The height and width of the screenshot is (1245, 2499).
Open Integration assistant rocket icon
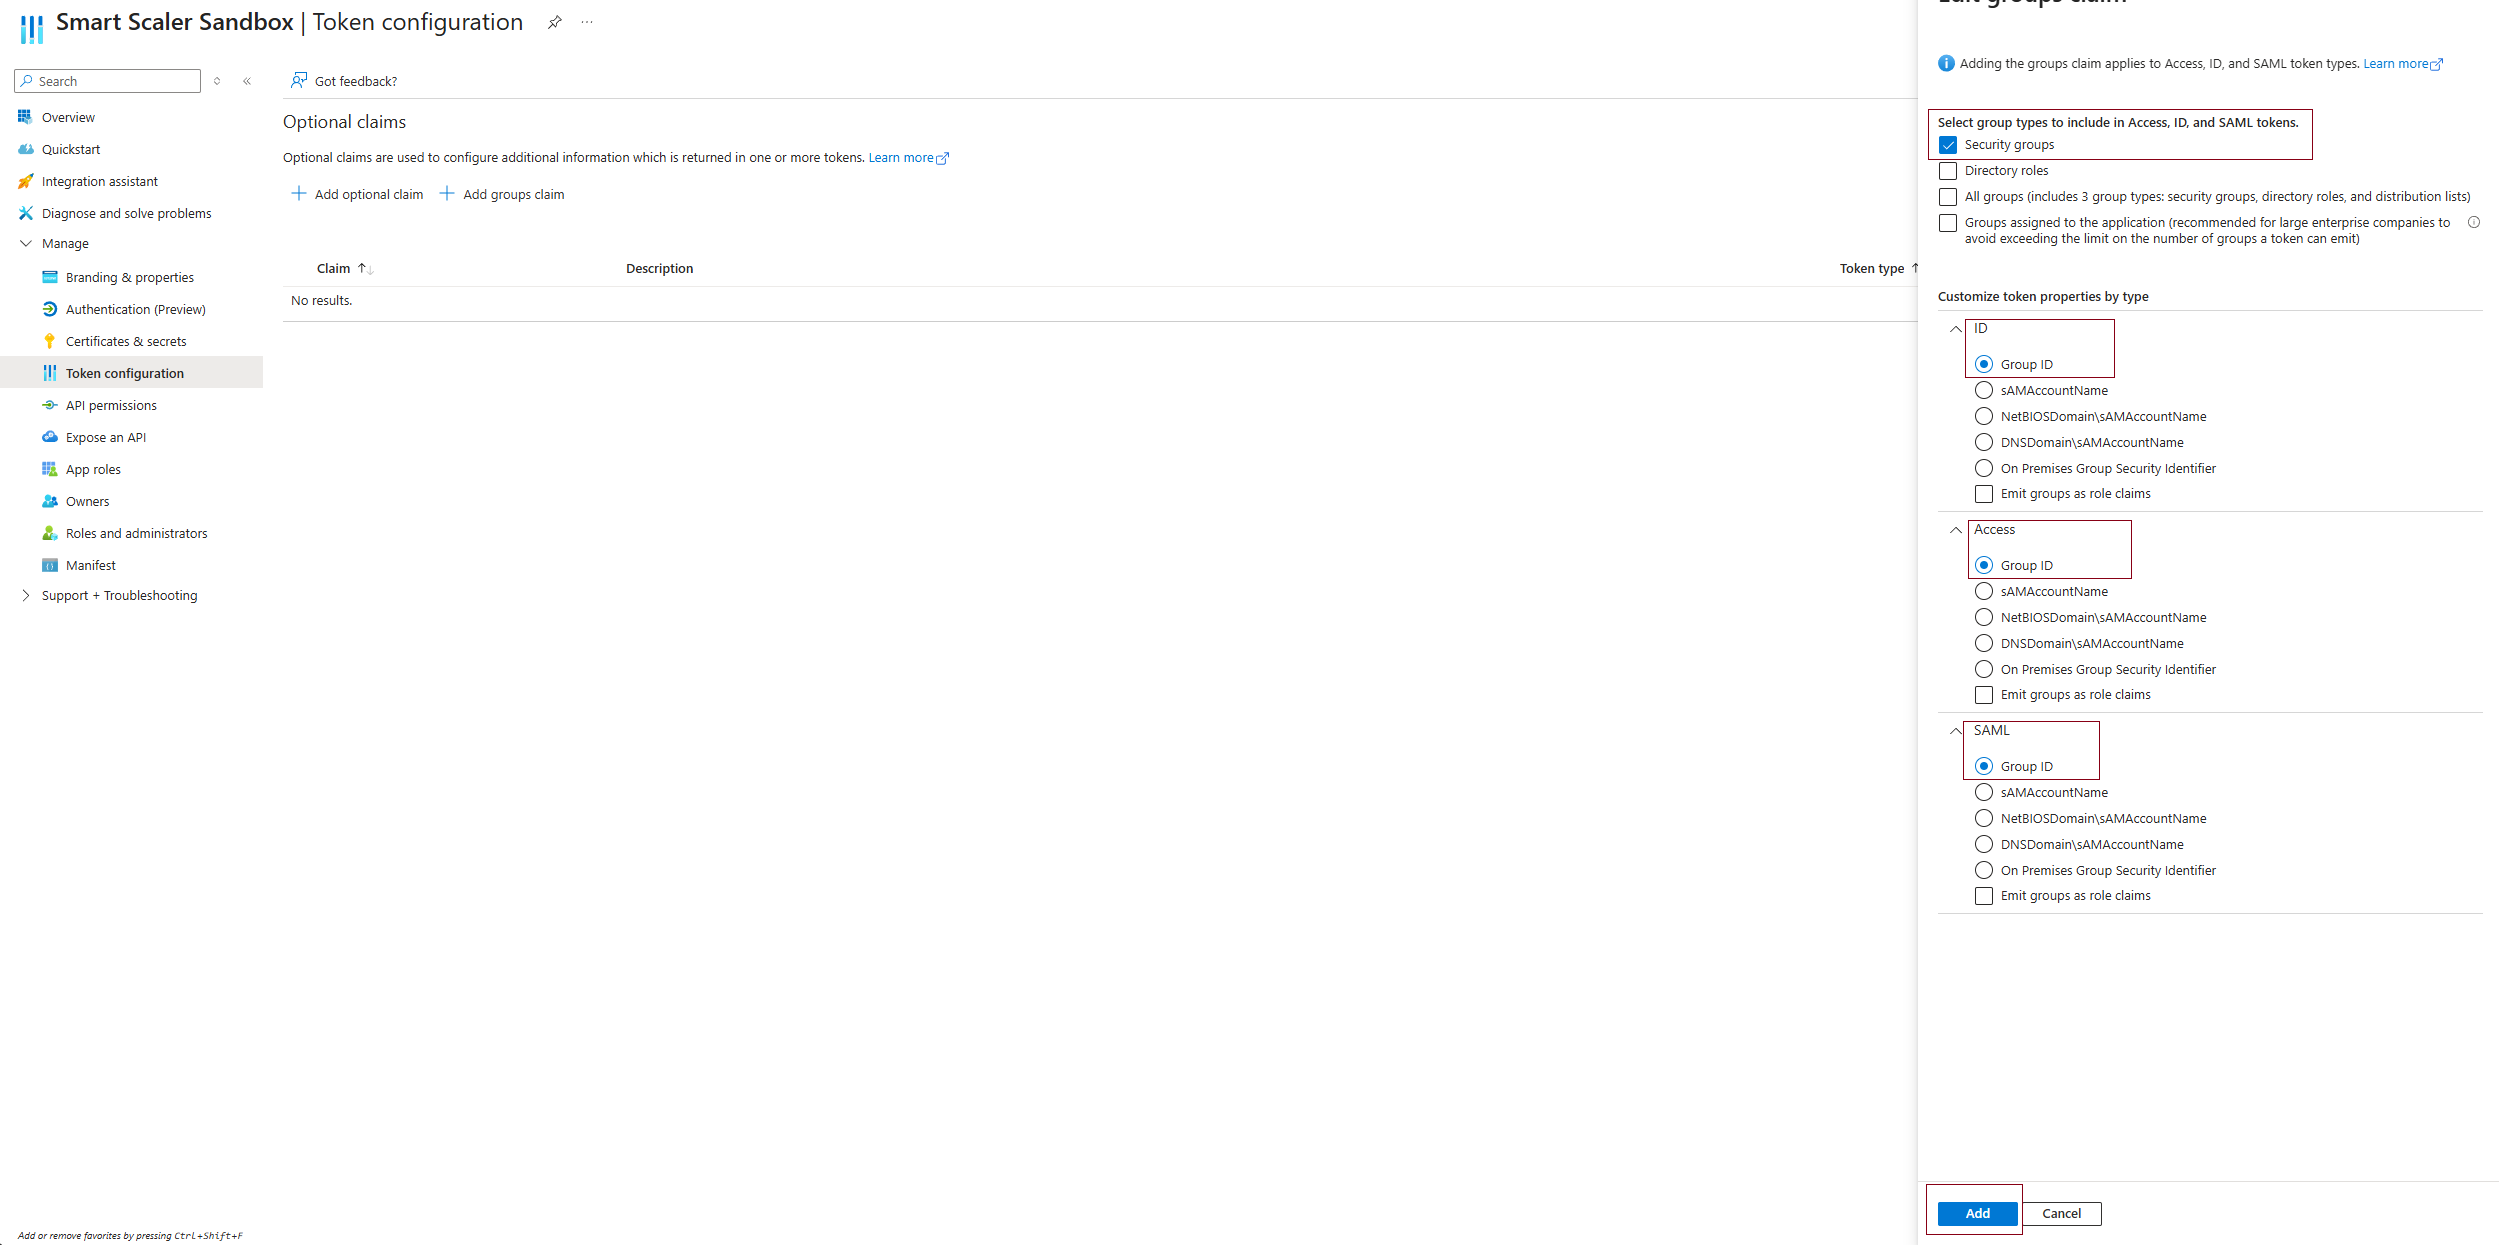[26, 181]
